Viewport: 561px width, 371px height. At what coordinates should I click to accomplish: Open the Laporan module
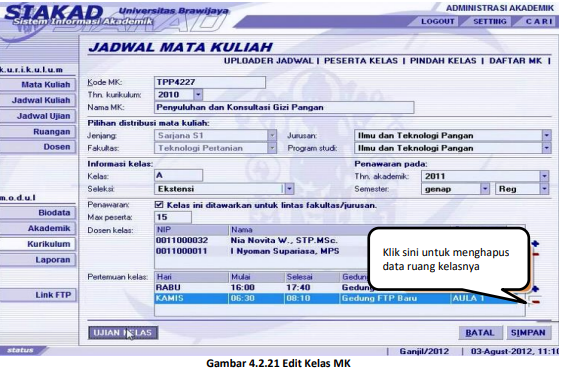pyautogui.click(x=38, y=260)
